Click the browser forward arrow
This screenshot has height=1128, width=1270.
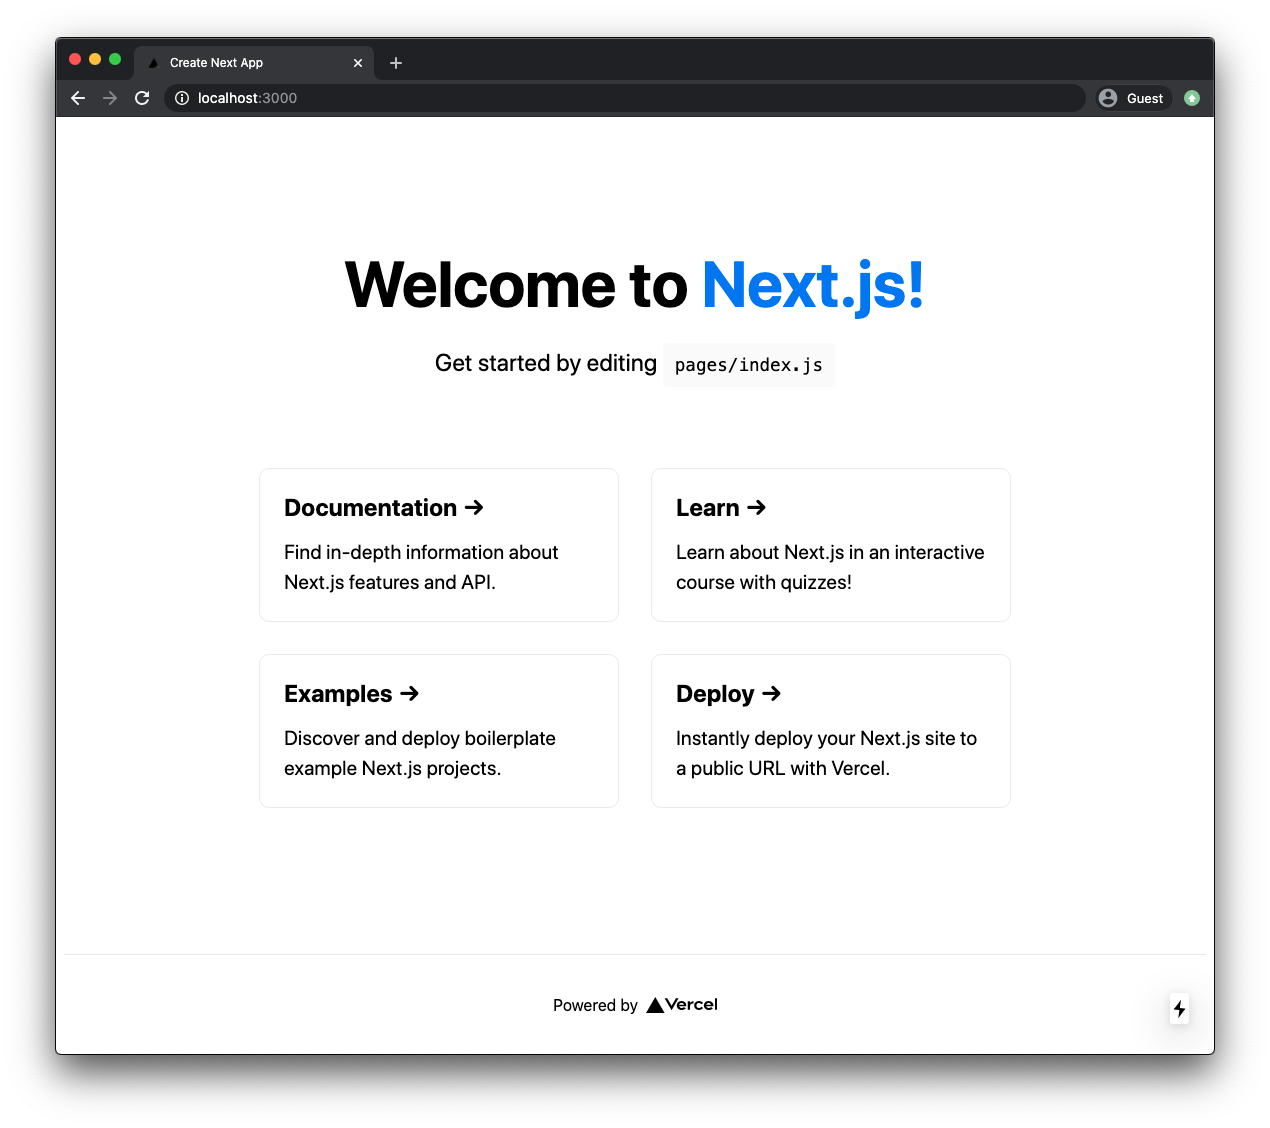point(110,98)
